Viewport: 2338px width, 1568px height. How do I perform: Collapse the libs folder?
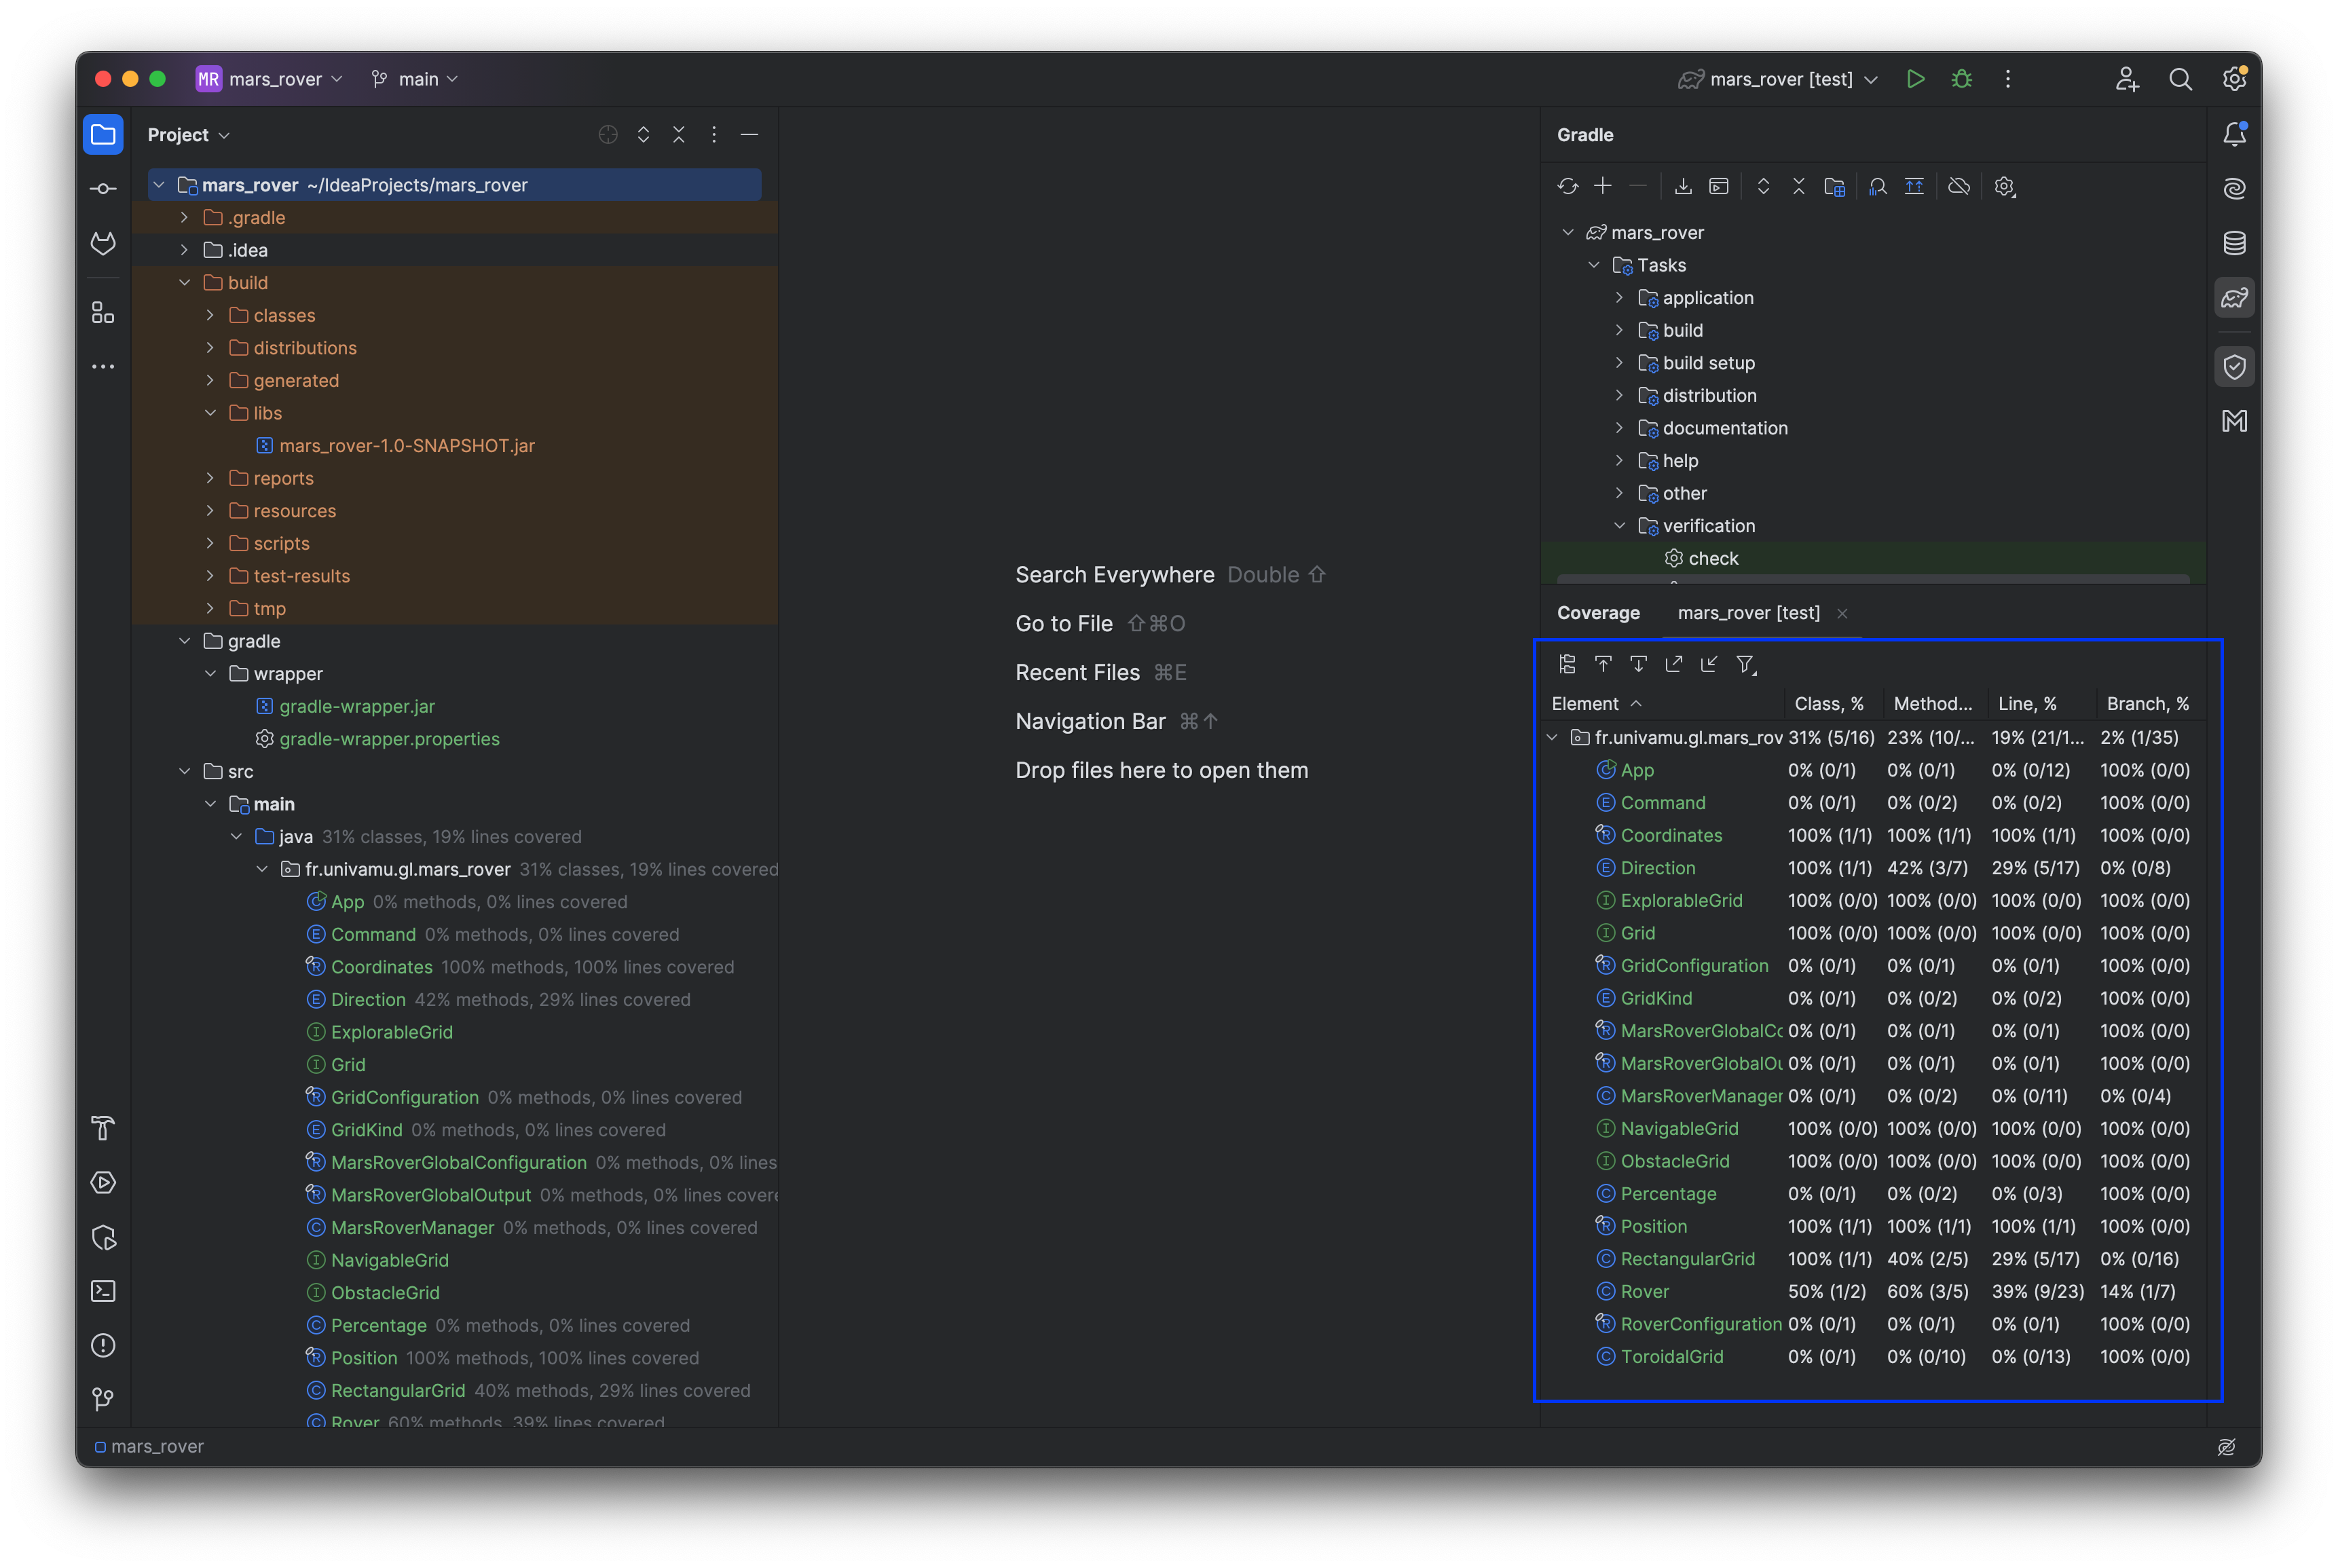click(x=210, y=413)
